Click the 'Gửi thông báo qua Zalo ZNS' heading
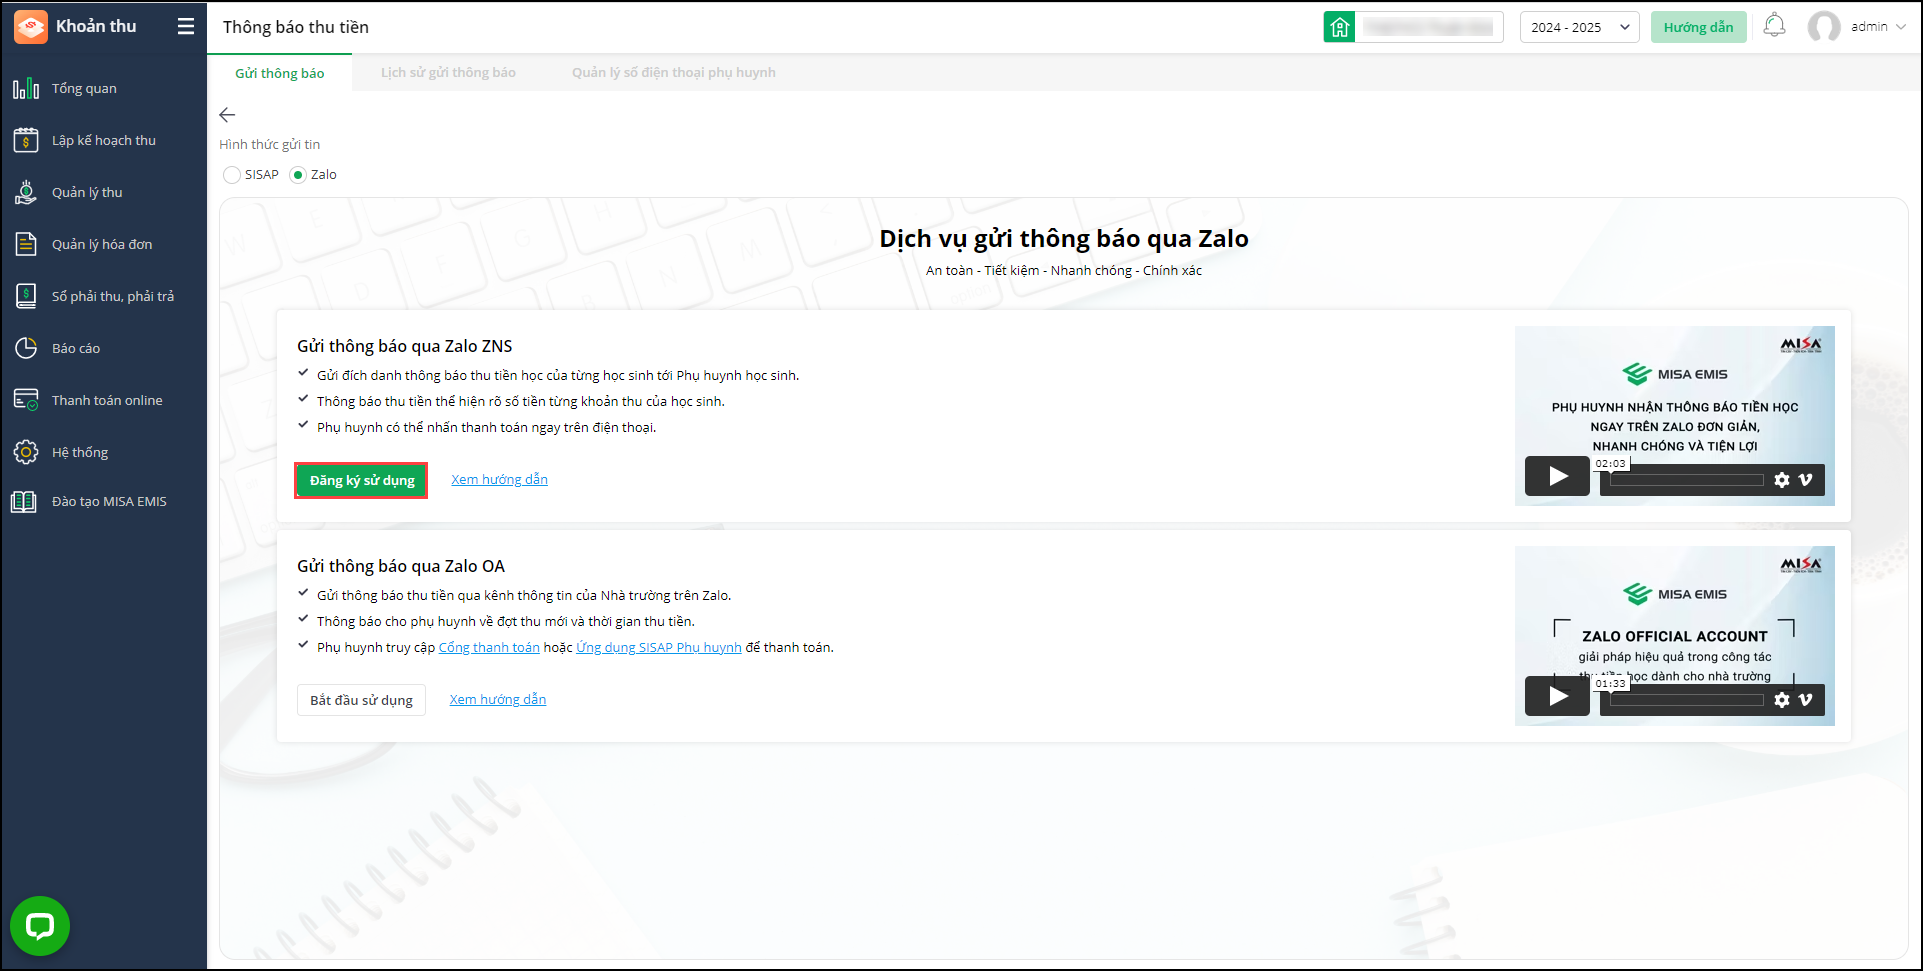Image resolution: width=1923 pixels, height=971 pixels. (405, 346)
